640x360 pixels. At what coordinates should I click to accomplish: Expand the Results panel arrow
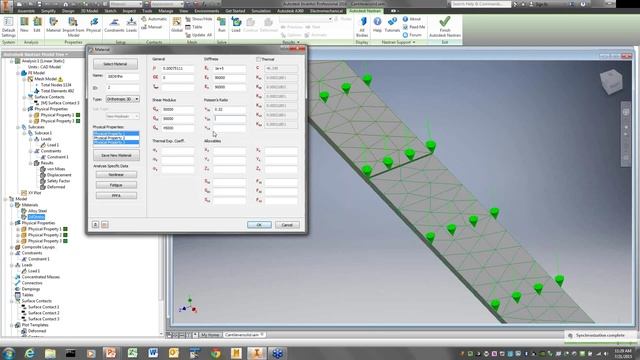tap(298, 42)
